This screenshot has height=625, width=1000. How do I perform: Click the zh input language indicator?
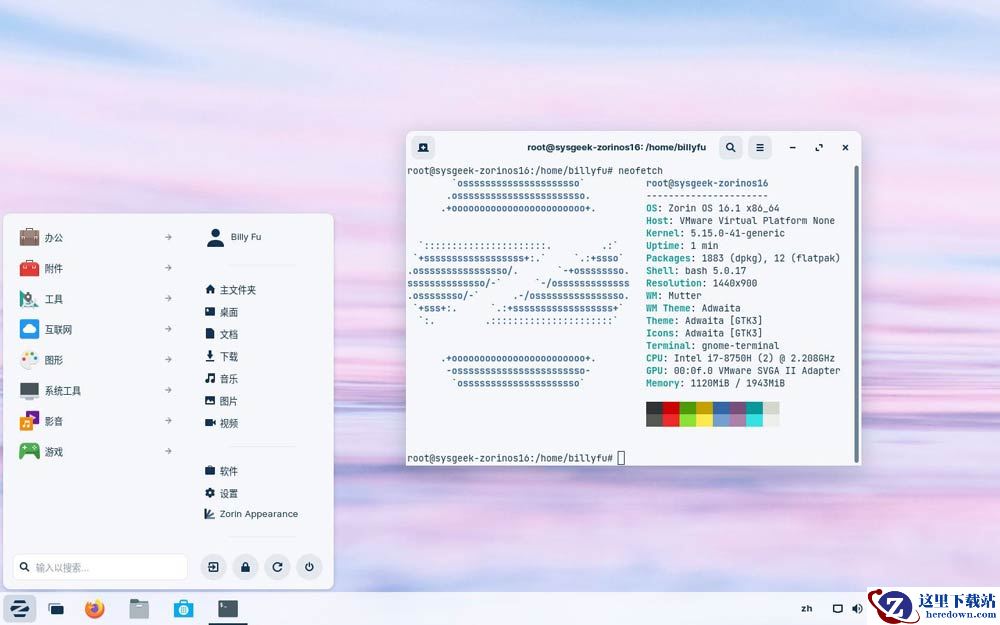tap(807, 609)
